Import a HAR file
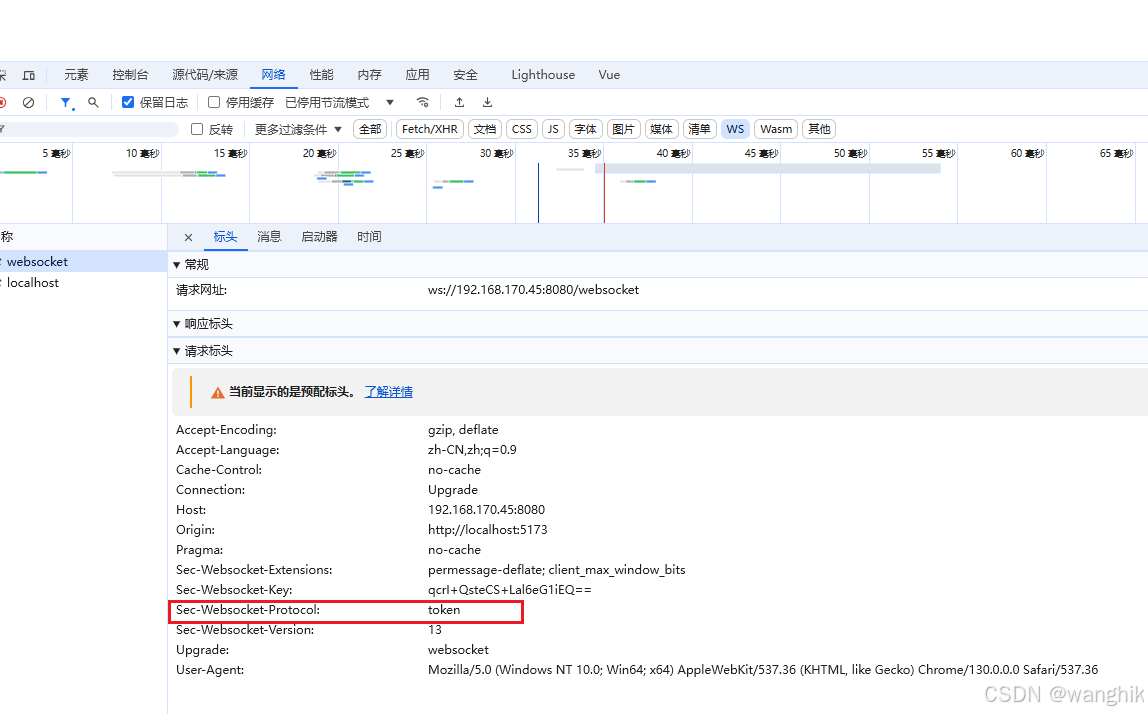 (x=459, y=101)
